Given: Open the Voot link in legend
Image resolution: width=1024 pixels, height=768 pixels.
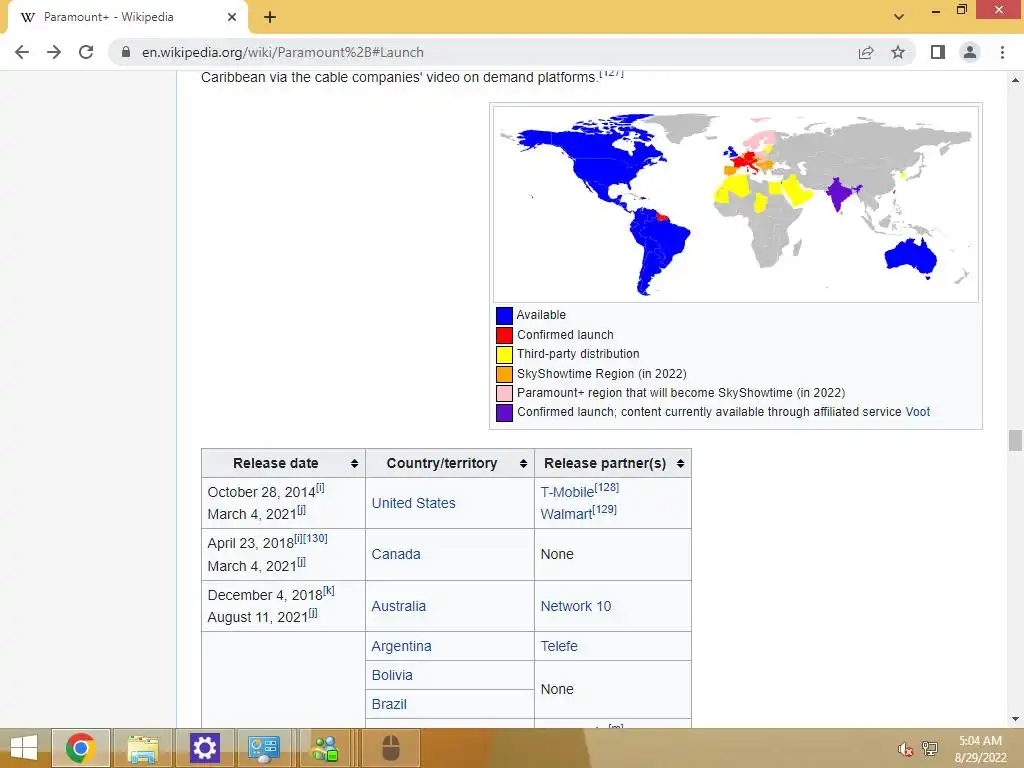Looking at the screenshot, I should [918, 411].
